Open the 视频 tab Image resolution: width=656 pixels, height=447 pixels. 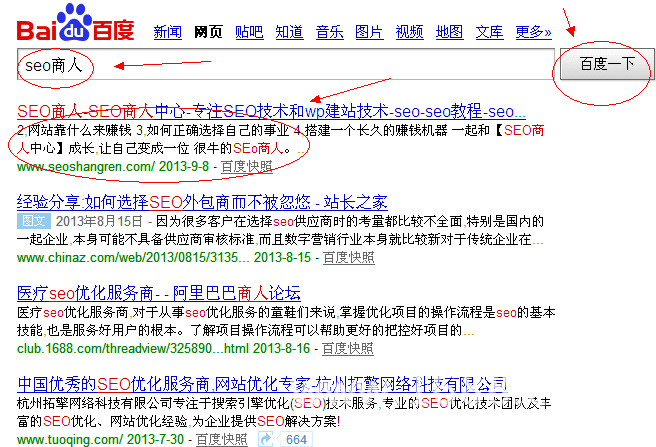pos(410,32)
